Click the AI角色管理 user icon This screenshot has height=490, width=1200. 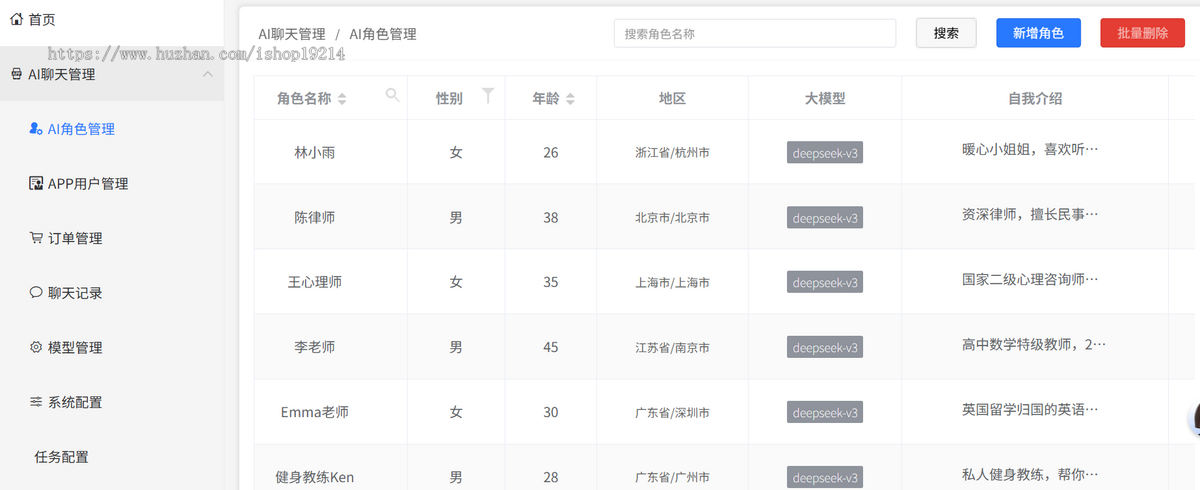coord(37,129)
